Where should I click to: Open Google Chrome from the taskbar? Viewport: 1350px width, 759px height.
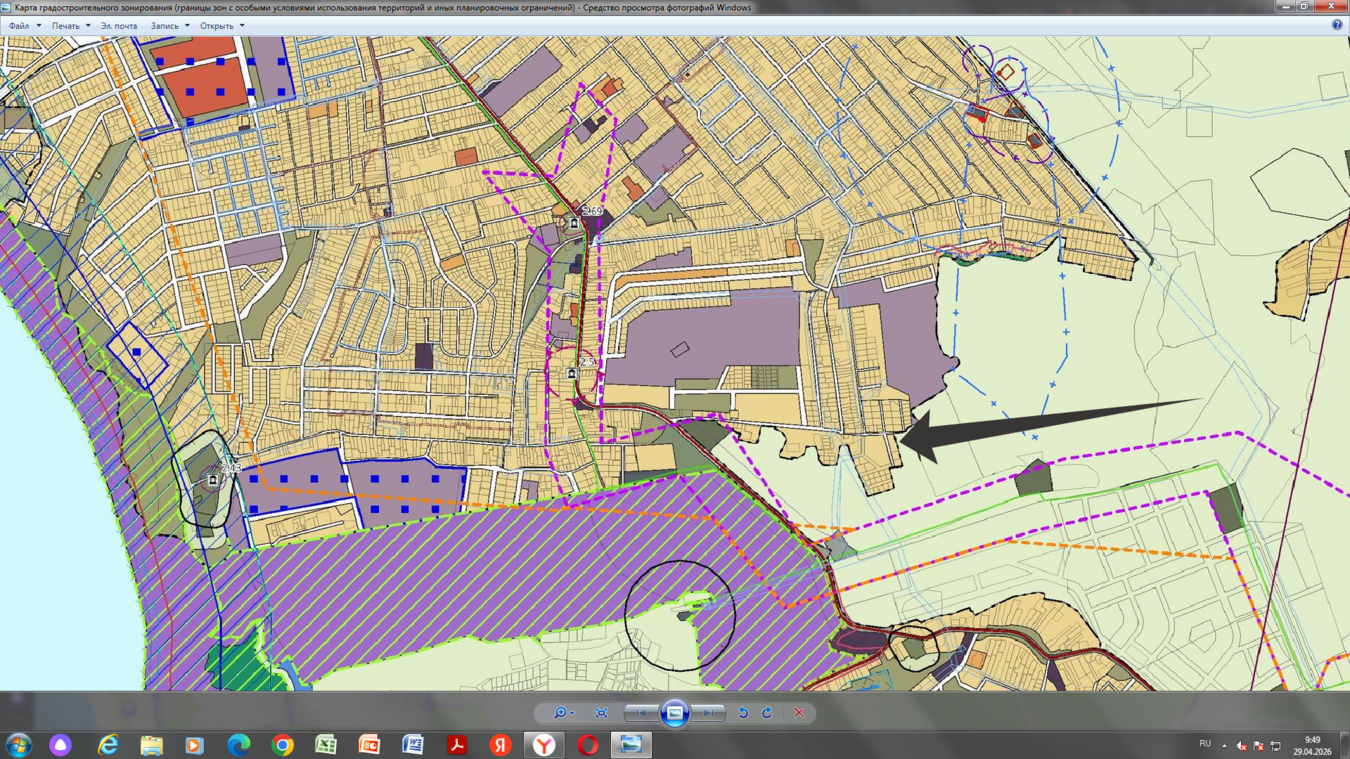(283, 745)
